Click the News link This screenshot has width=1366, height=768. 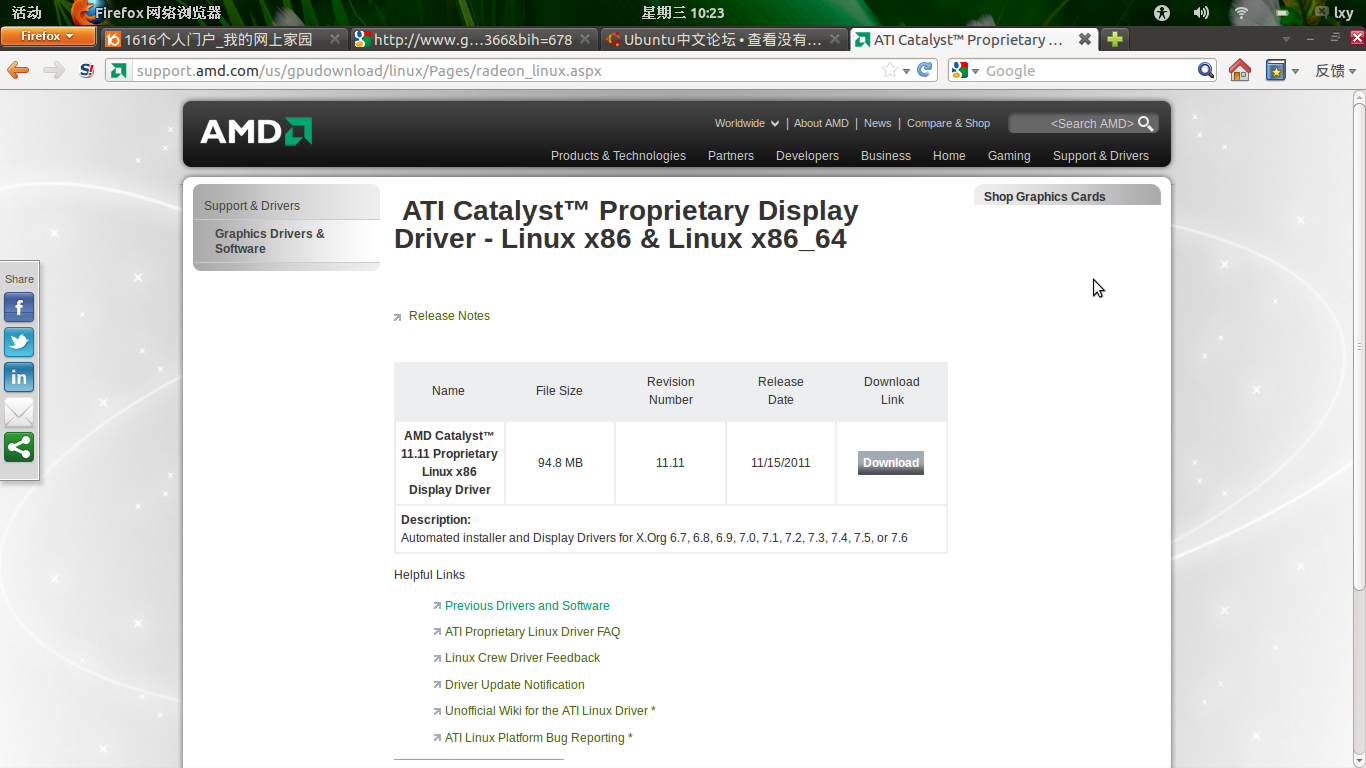coord(877,123)
